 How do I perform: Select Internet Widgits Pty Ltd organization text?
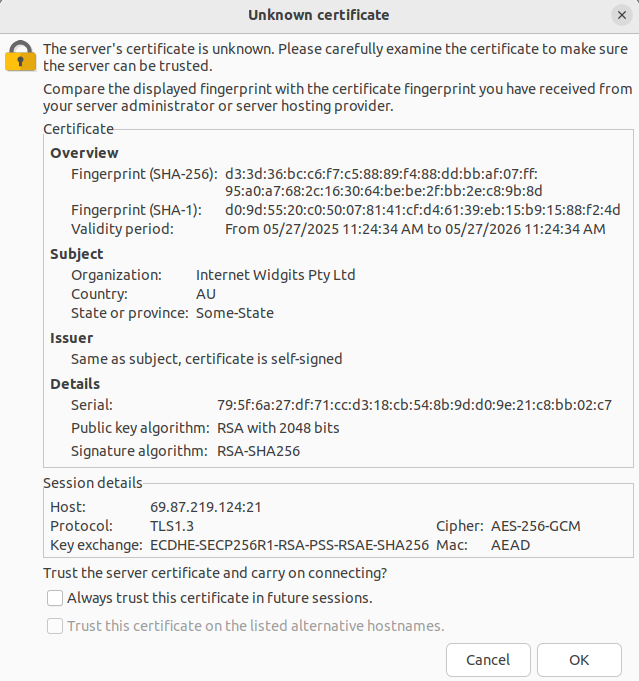pos(275,275)
